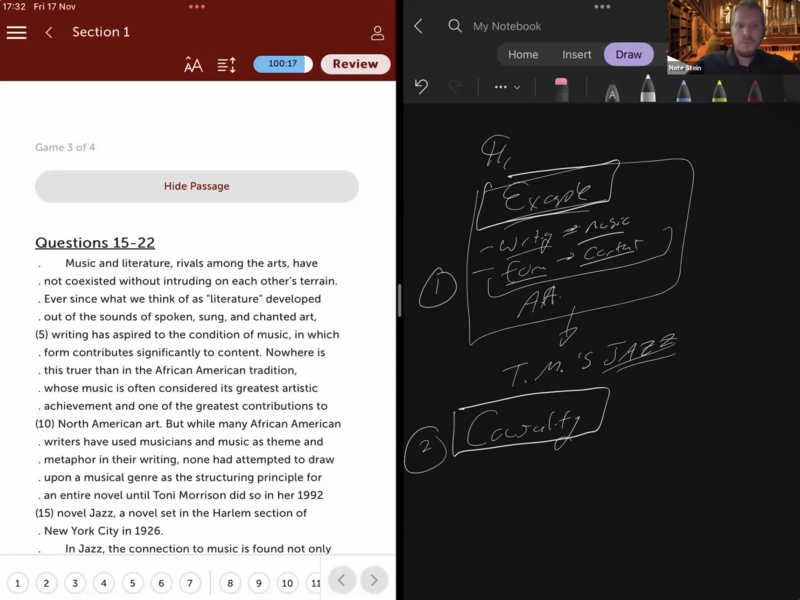Expand the more drawing options dropdown
Screen dimensions: 800x600
tap(507, 87)
